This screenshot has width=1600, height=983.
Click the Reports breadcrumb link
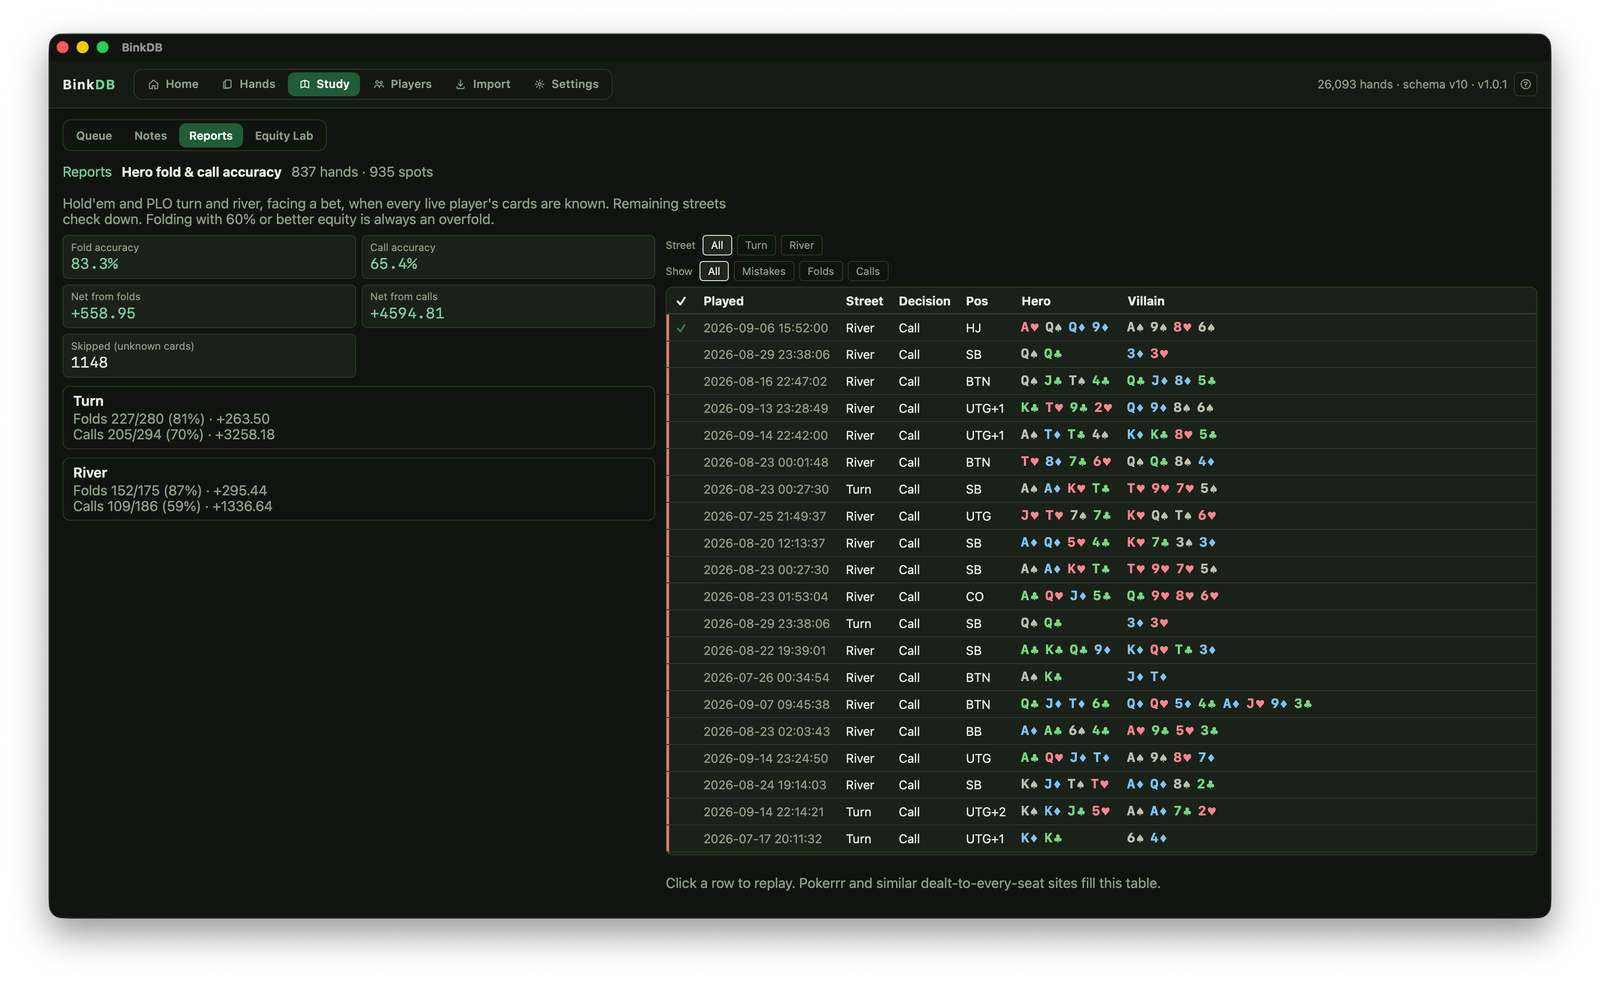point(87,172)
